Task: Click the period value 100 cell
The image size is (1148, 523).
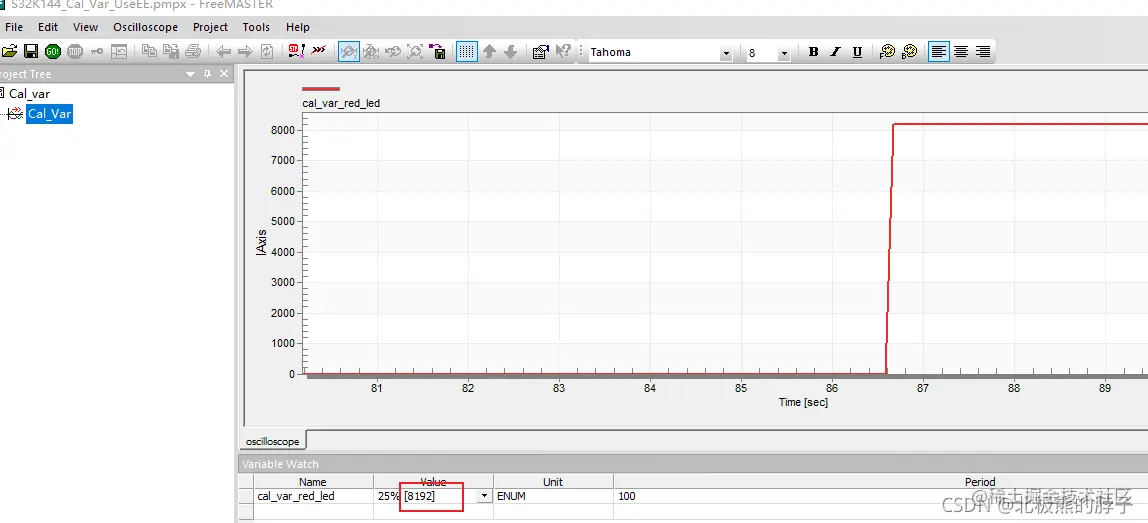Action: [x=880, y=496]
